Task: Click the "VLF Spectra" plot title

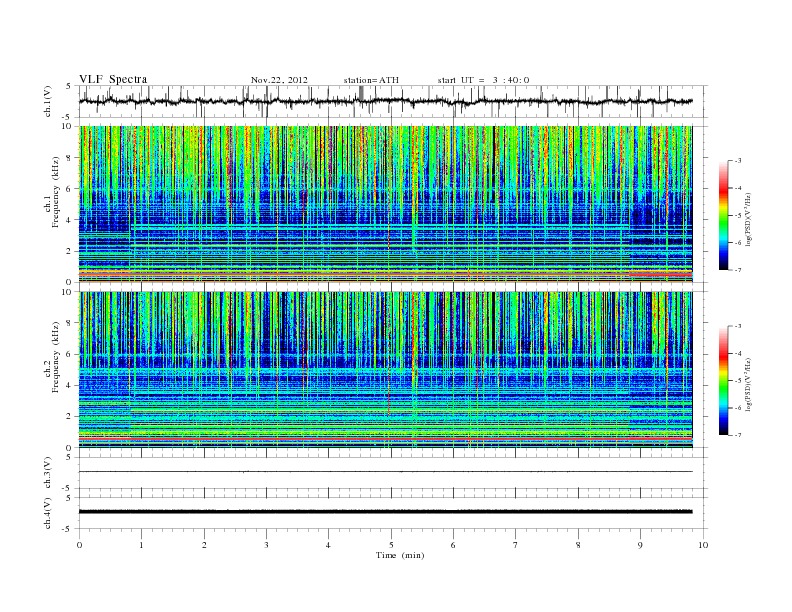Action: tap(113, 79)
